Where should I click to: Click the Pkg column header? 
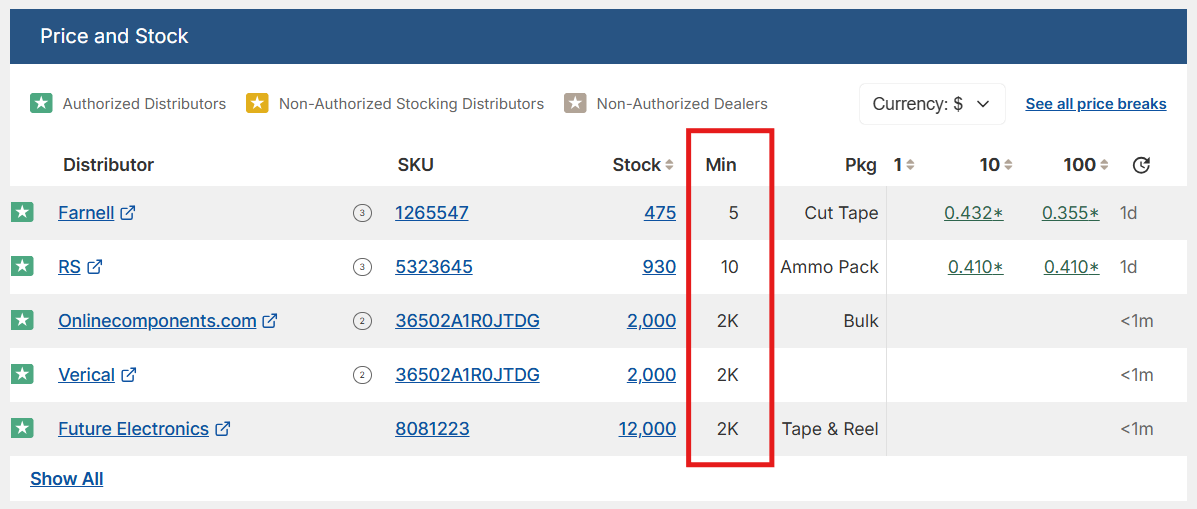coord(861,165)
